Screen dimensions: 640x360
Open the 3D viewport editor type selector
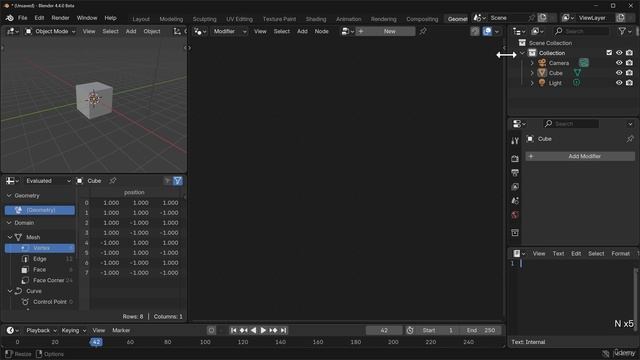12,31
